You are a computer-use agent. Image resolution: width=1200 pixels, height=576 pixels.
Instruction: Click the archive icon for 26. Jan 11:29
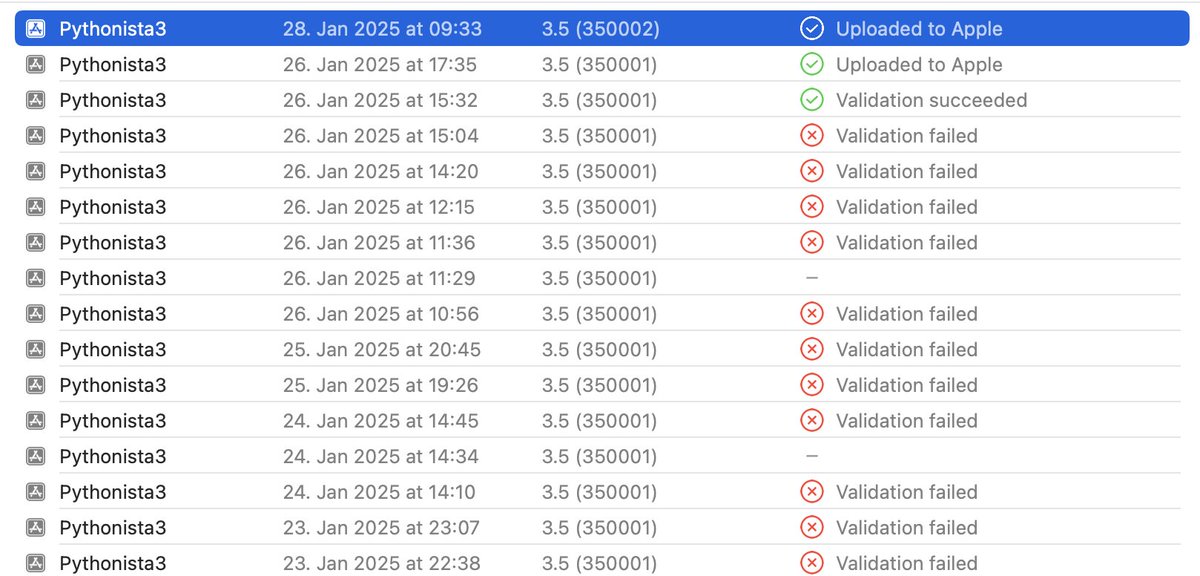coord(35,278)
